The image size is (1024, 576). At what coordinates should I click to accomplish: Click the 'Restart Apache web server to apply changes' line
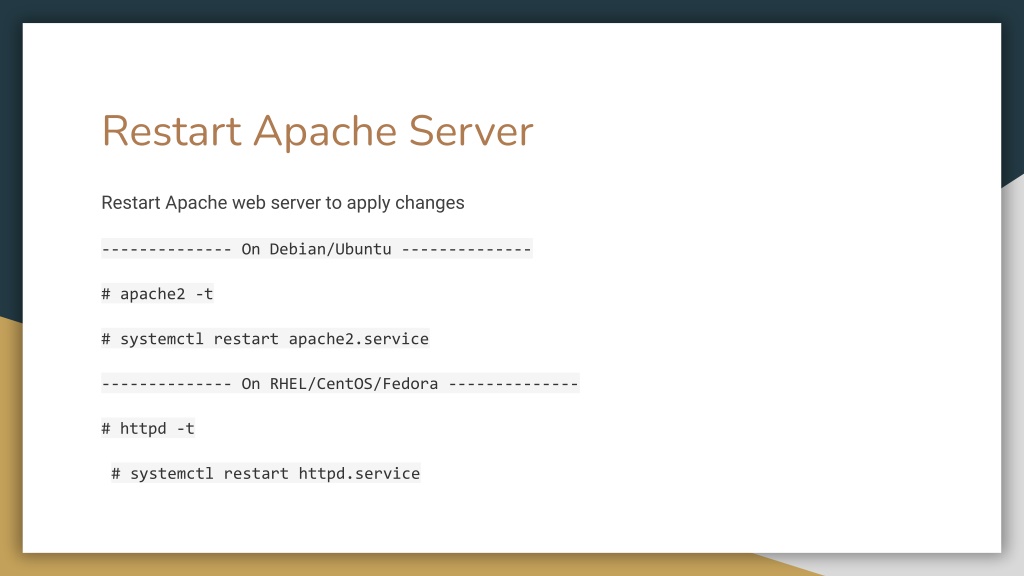pyautogui.click(x=283, y=202)
